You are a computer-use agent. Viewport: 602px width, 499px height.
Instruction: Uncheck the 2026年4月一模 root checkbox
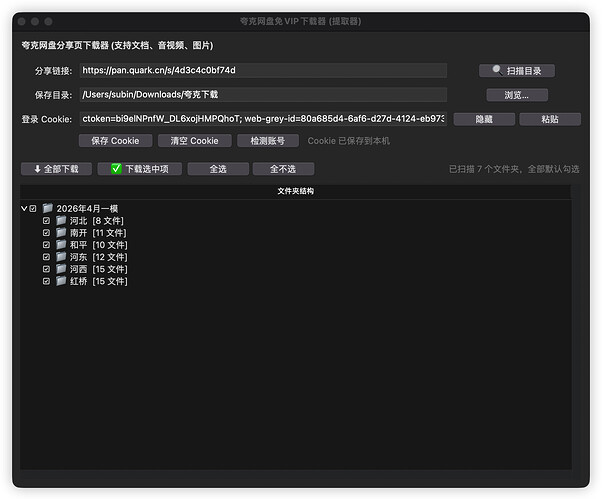tap(33, 208)
